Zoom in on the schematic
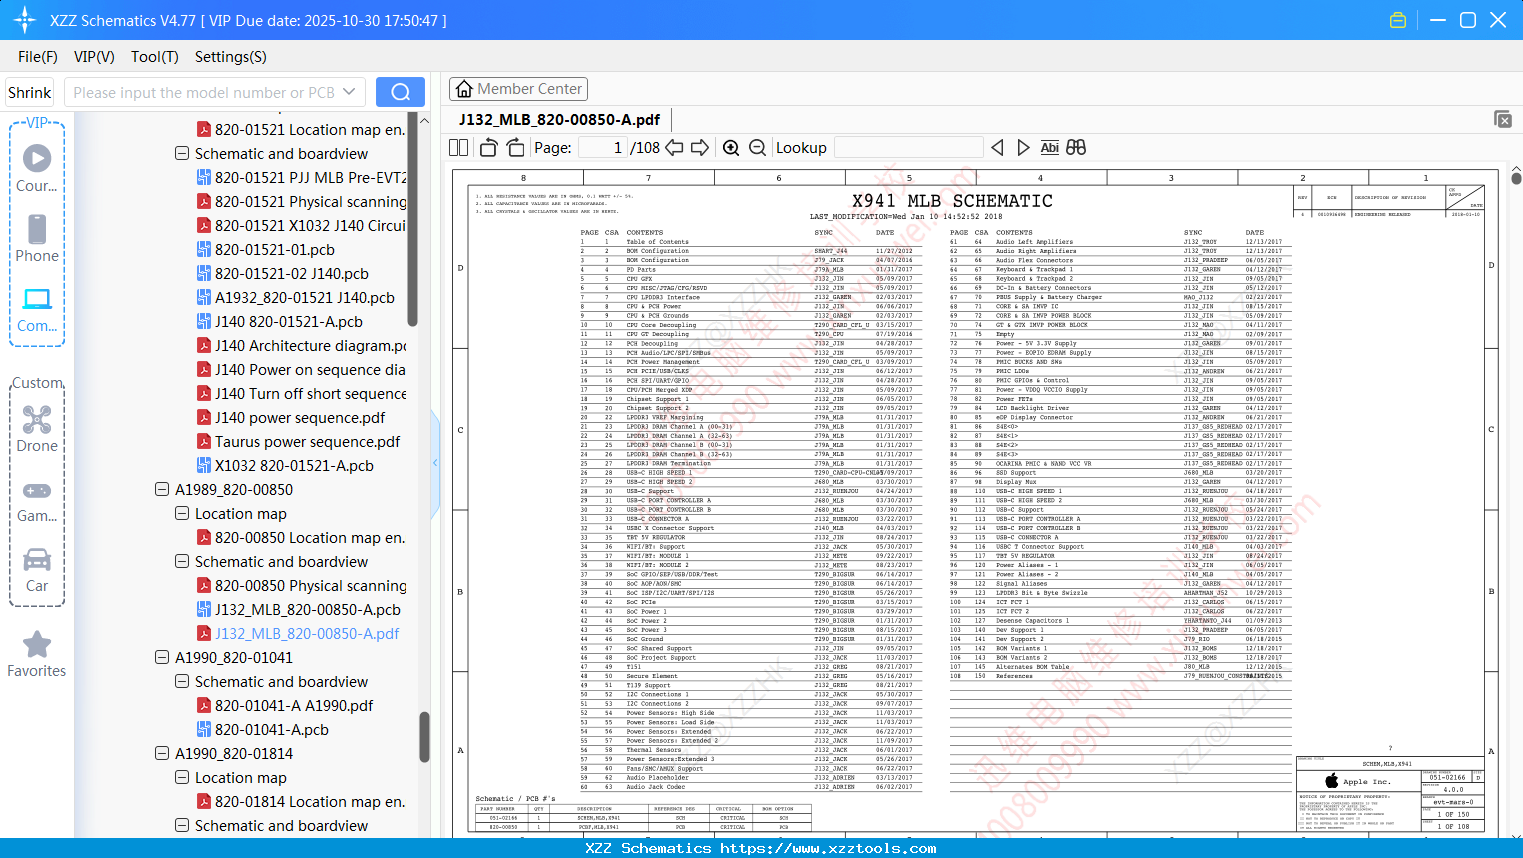Screen dimensions: 1523x858 click(x=731, y=148)
